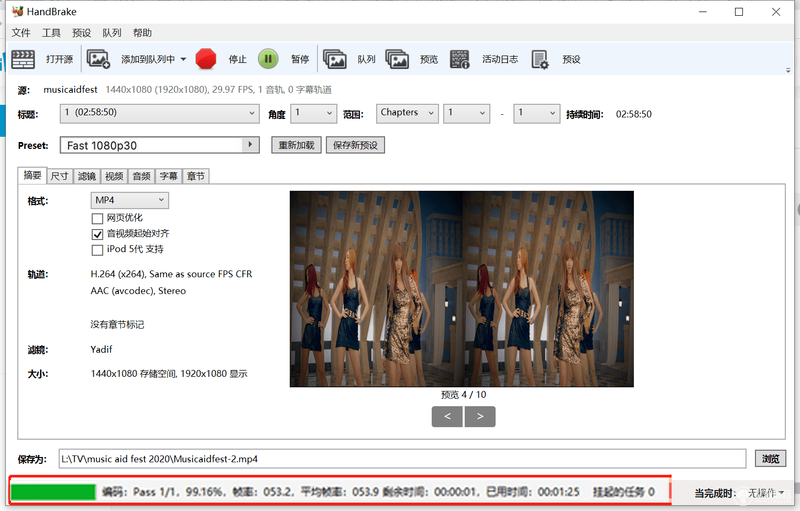The image size is (800, 511).
Task: Click the 重新加载 preset button
Action: click(x=296, y=145)
